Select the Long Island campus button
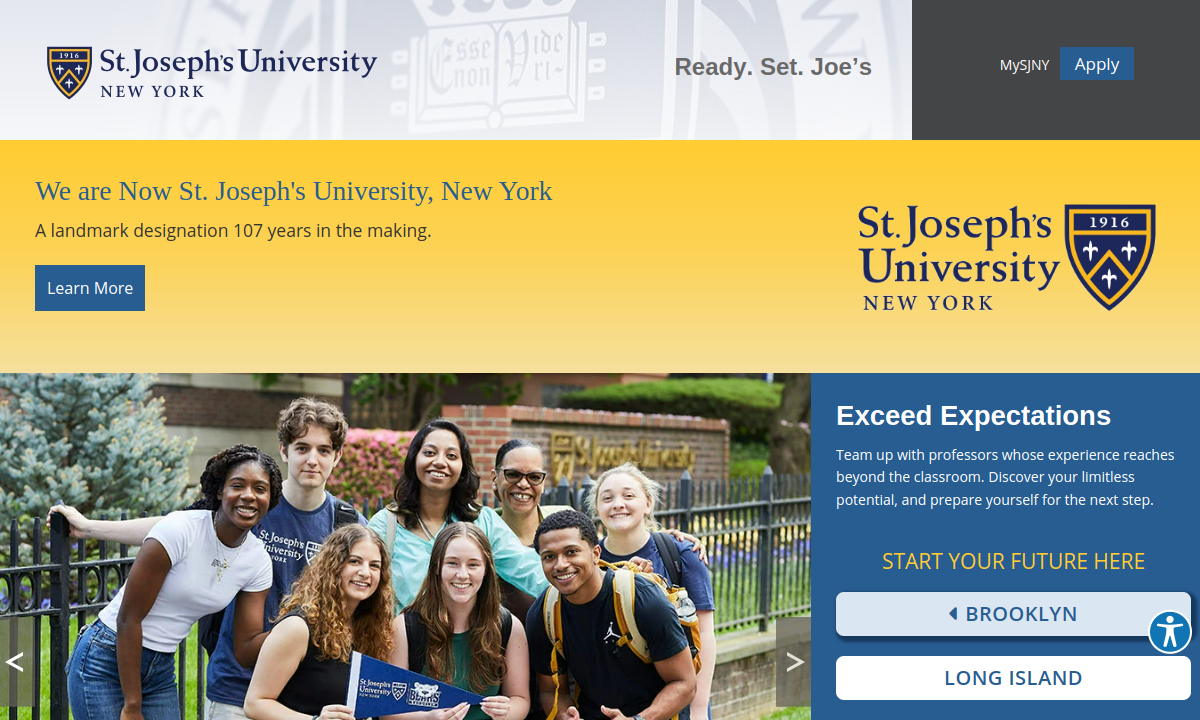The width and height of the screenshot is (1200, 720). 1013,678
